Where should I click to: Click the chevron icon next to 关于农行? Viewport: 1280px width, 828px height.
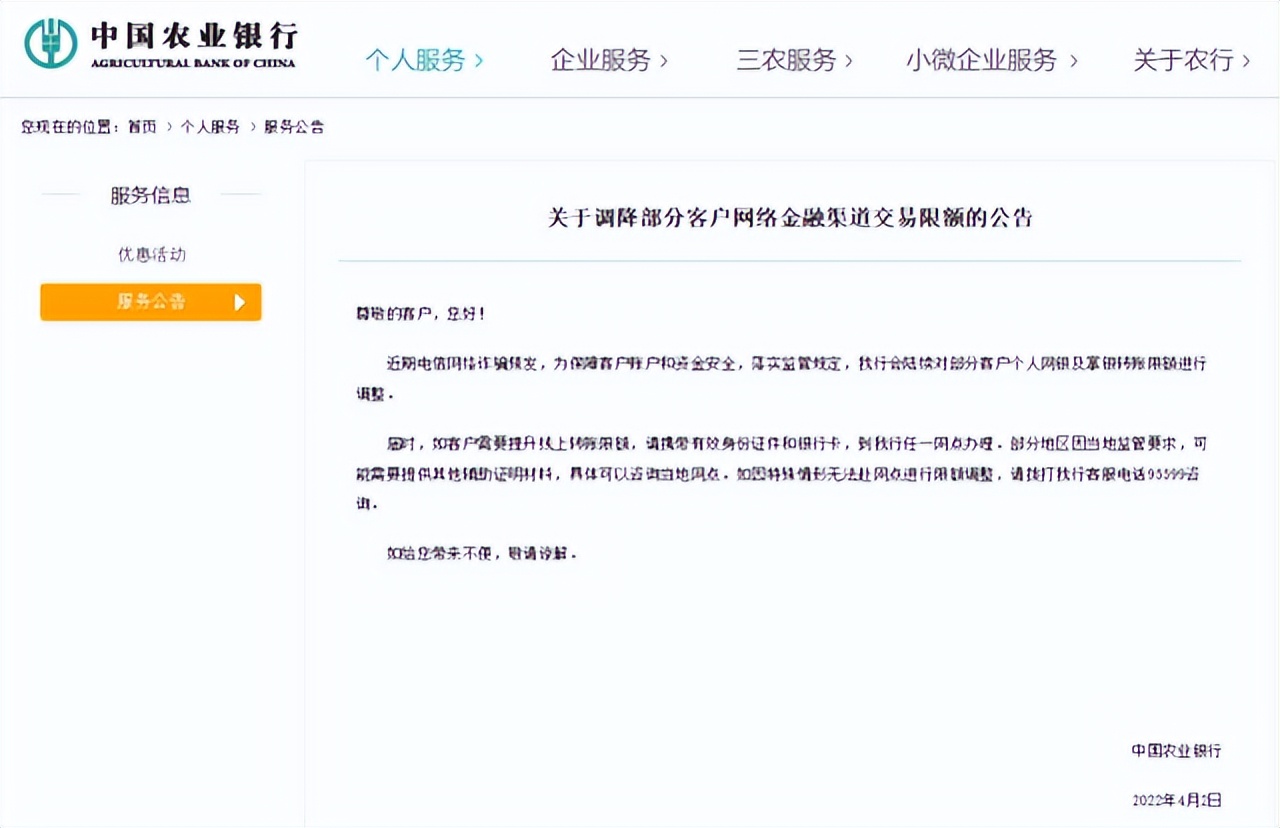(1244, 61)
